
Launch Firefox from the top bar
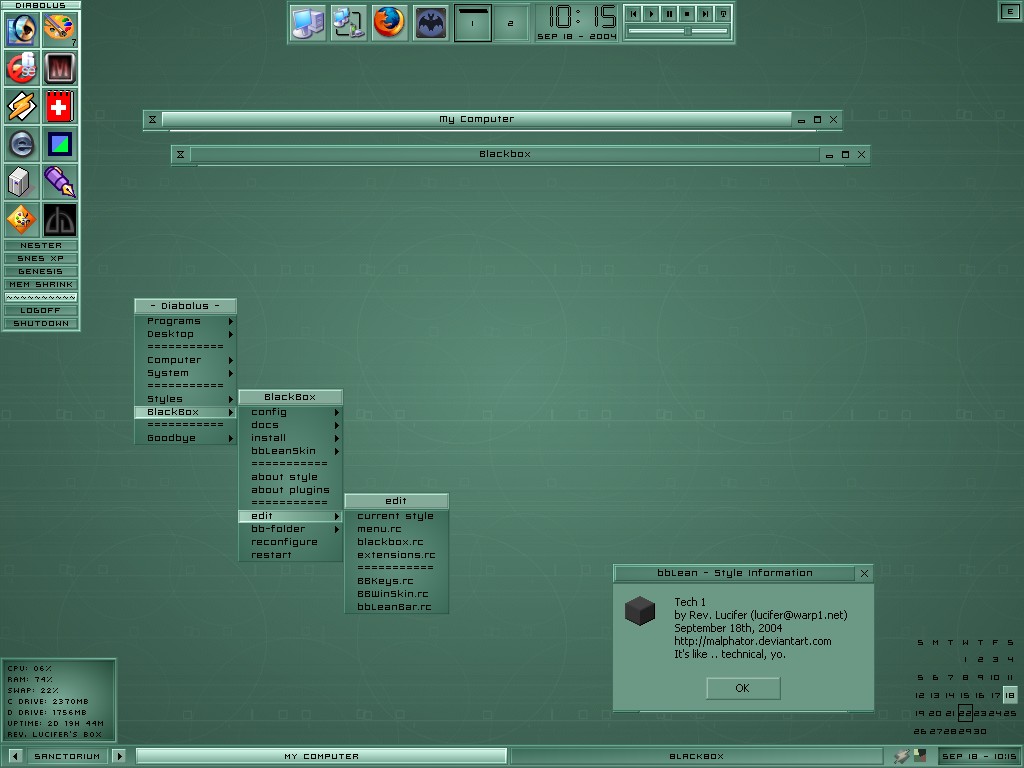(389, 23)
